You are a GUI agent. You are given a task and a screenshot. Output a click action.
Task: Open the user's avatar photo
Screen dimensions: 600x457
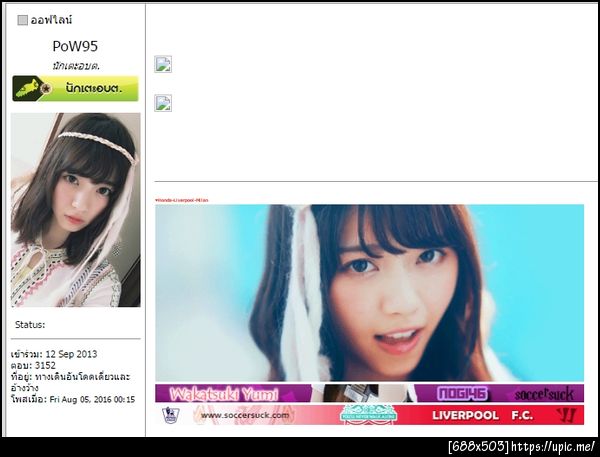coord(75,210)
